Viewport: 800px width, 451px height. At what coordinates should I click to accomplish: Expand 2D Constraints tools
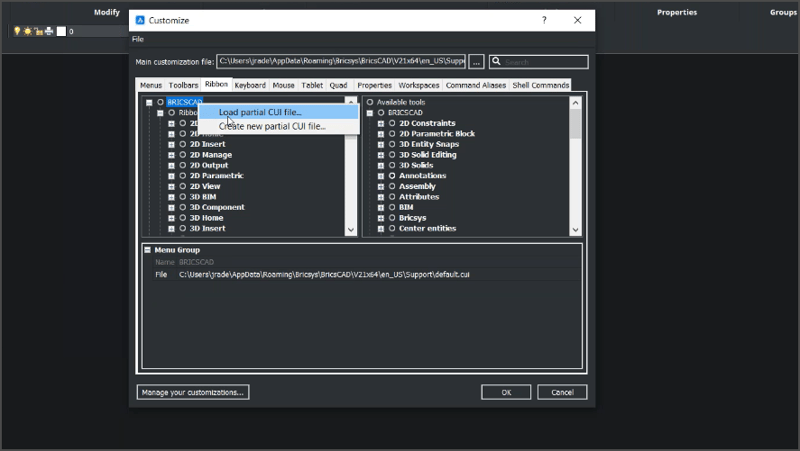point(381,123)
